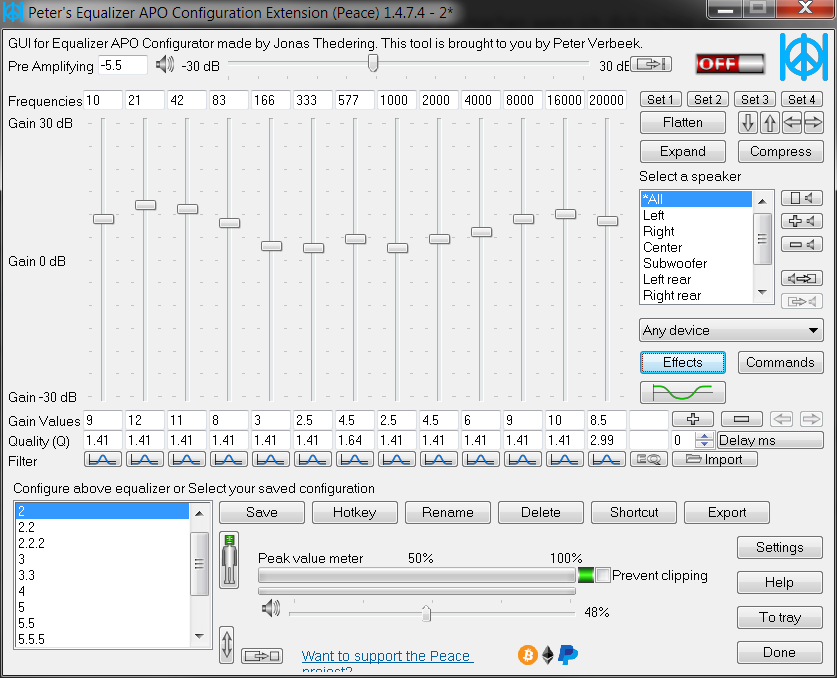
Task: Increase delay with the spinner up arrow
Action: click(705, 437)
